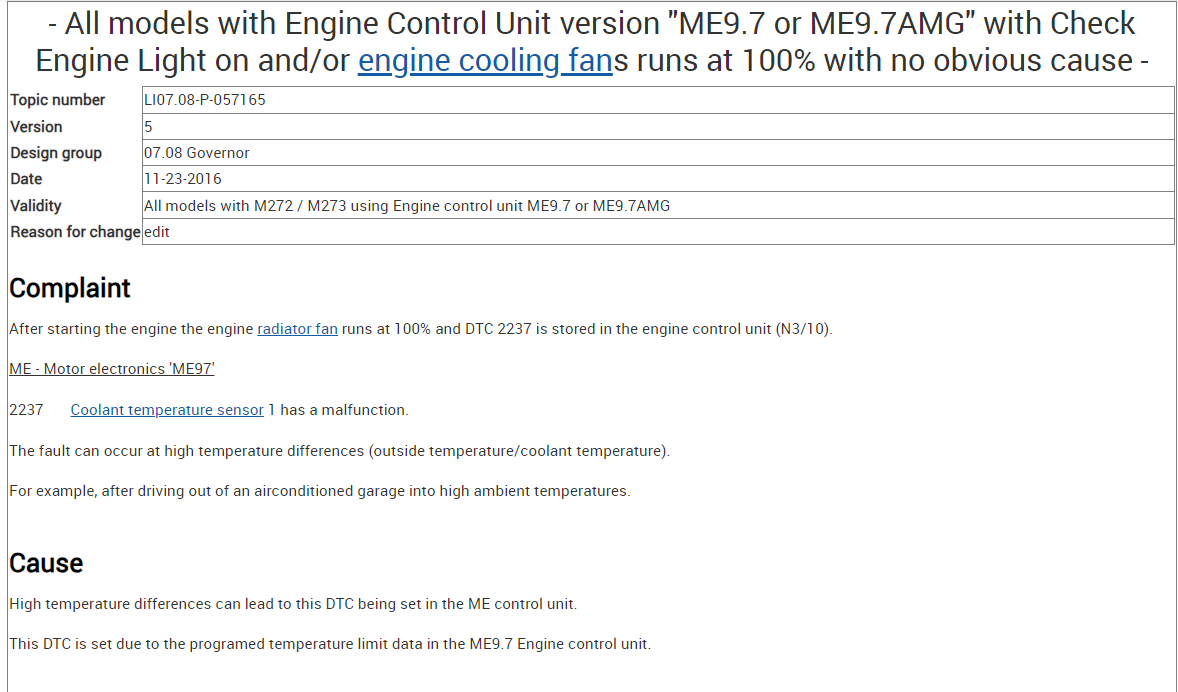
Task: Click the fault code number 2237
Action: 26,410
